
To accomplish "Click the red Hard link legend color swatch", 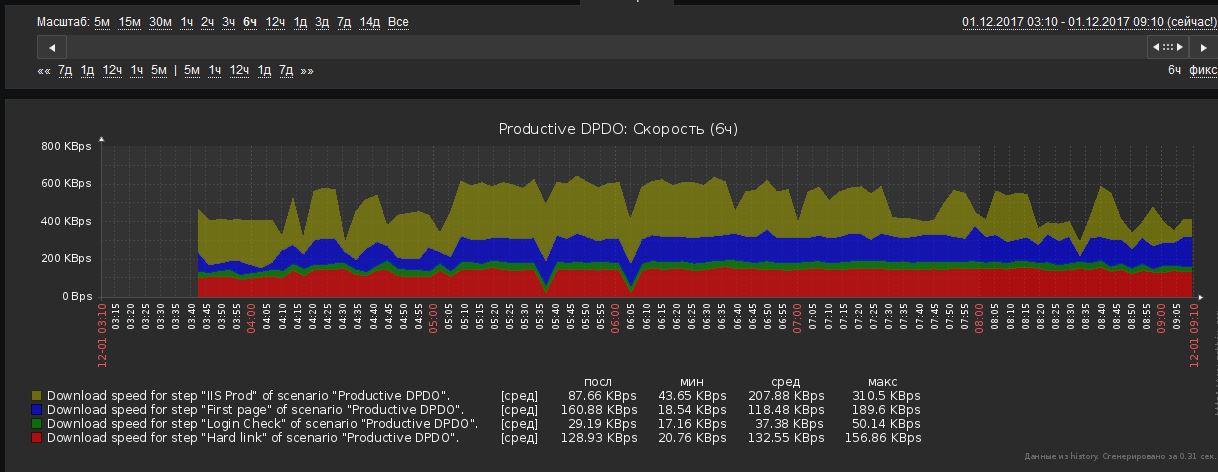I will 37,438.
